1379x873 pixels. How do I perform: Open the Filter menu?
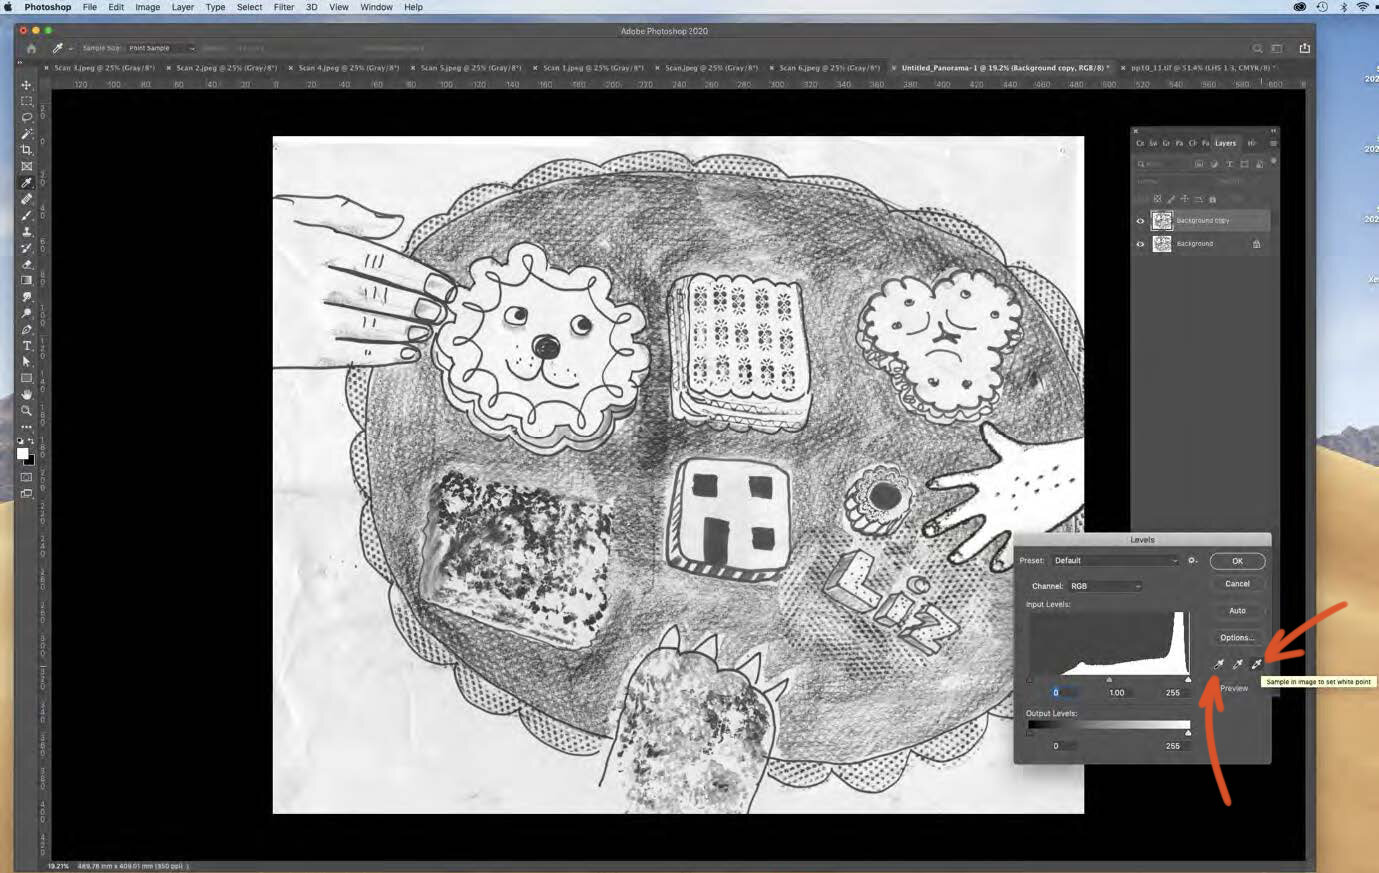(284, 7)
